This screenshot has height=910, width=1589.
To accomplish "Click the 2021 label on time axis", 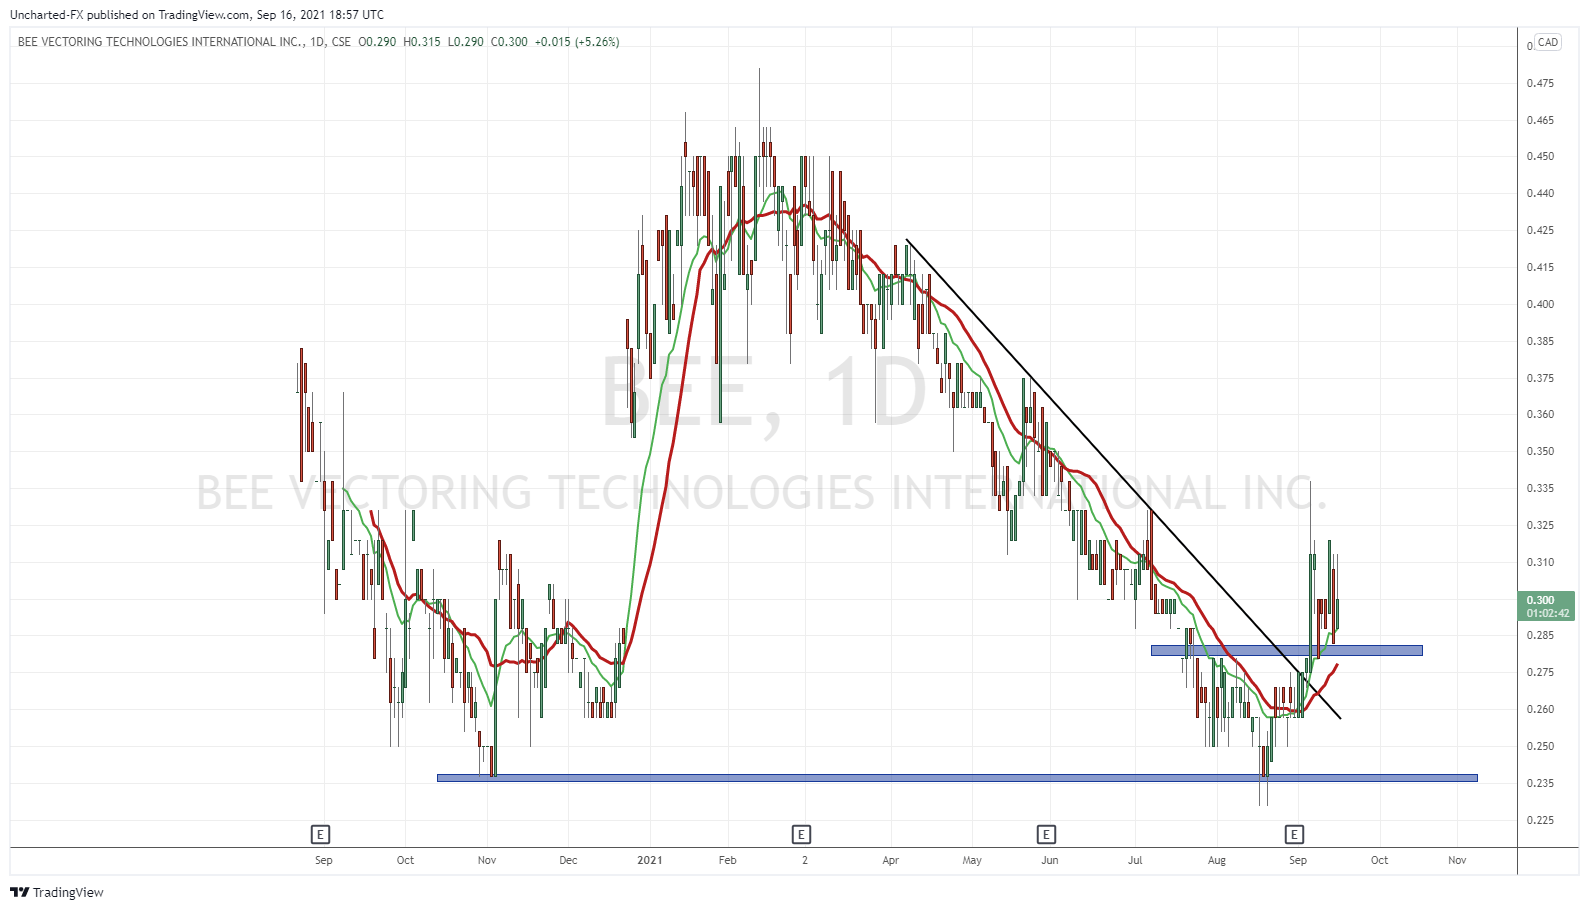I will 650,860.
